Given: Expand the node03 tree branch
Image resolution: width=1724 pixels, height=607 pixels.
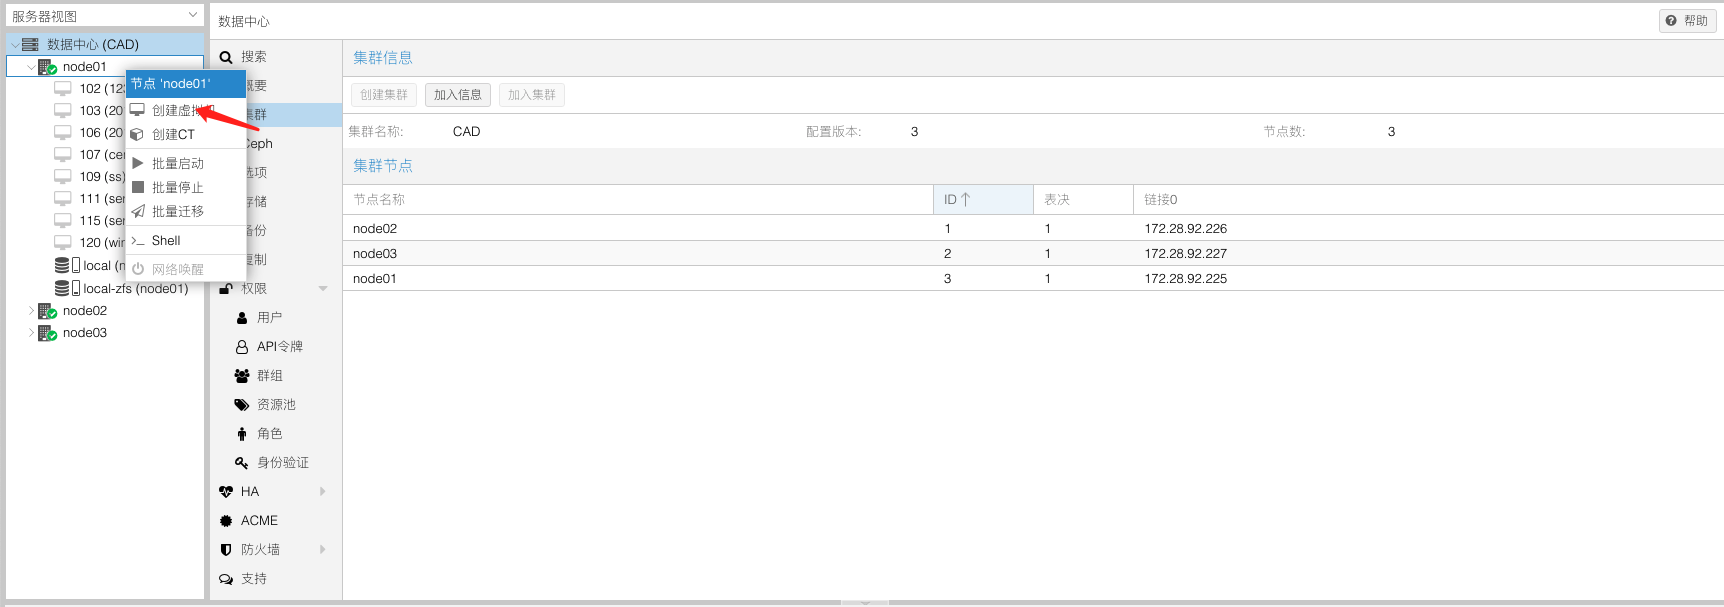Looking at the screenshot, I should point(31,333).
